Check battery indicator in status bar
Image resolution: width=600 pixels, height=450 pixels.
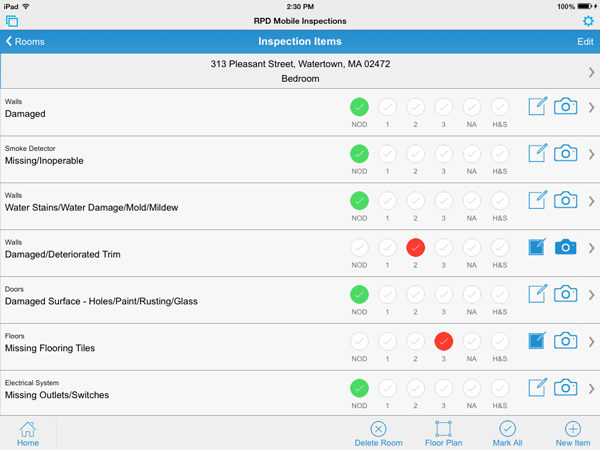tap(585, 7)
